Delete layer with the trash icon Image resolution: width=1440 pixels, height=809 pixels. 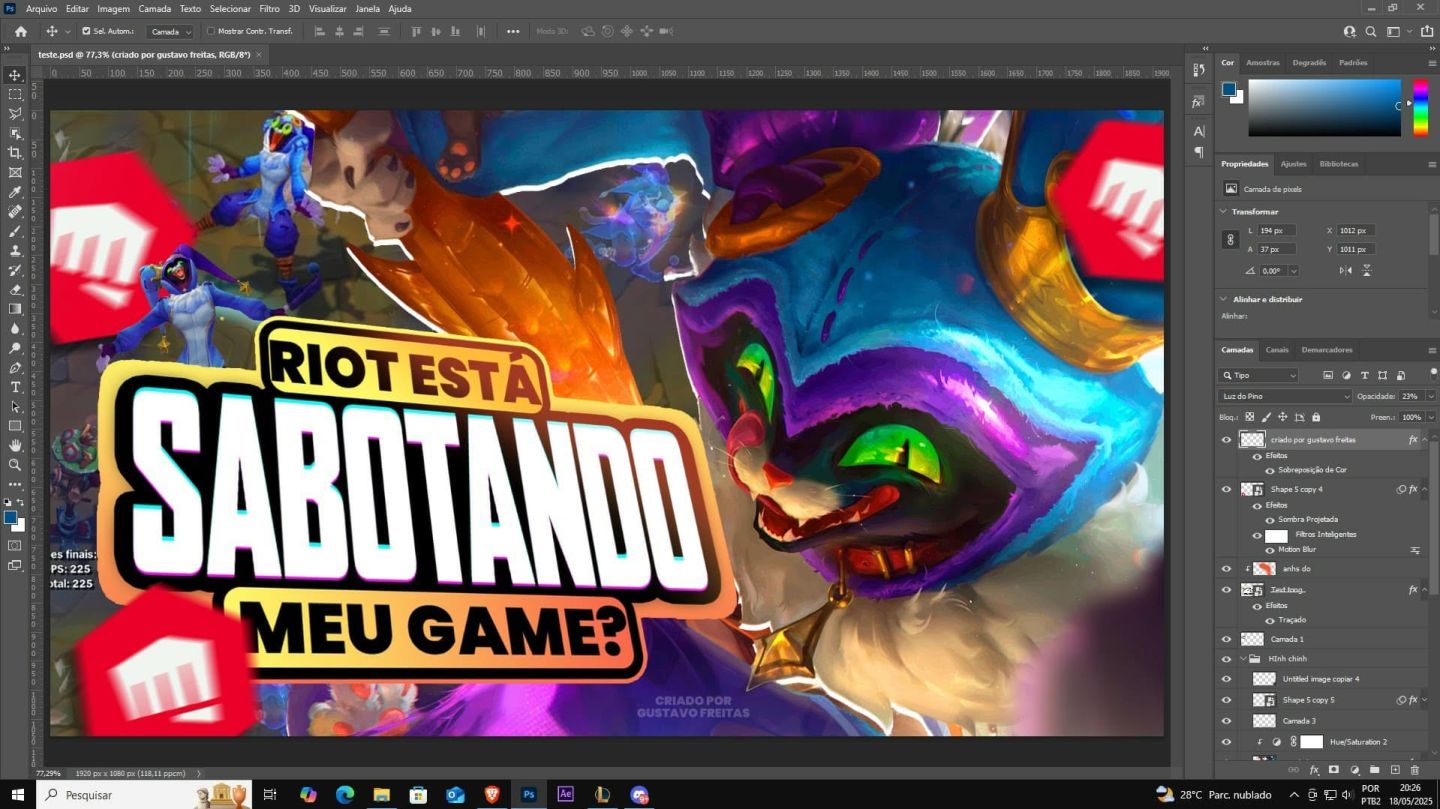point(1414,770)
